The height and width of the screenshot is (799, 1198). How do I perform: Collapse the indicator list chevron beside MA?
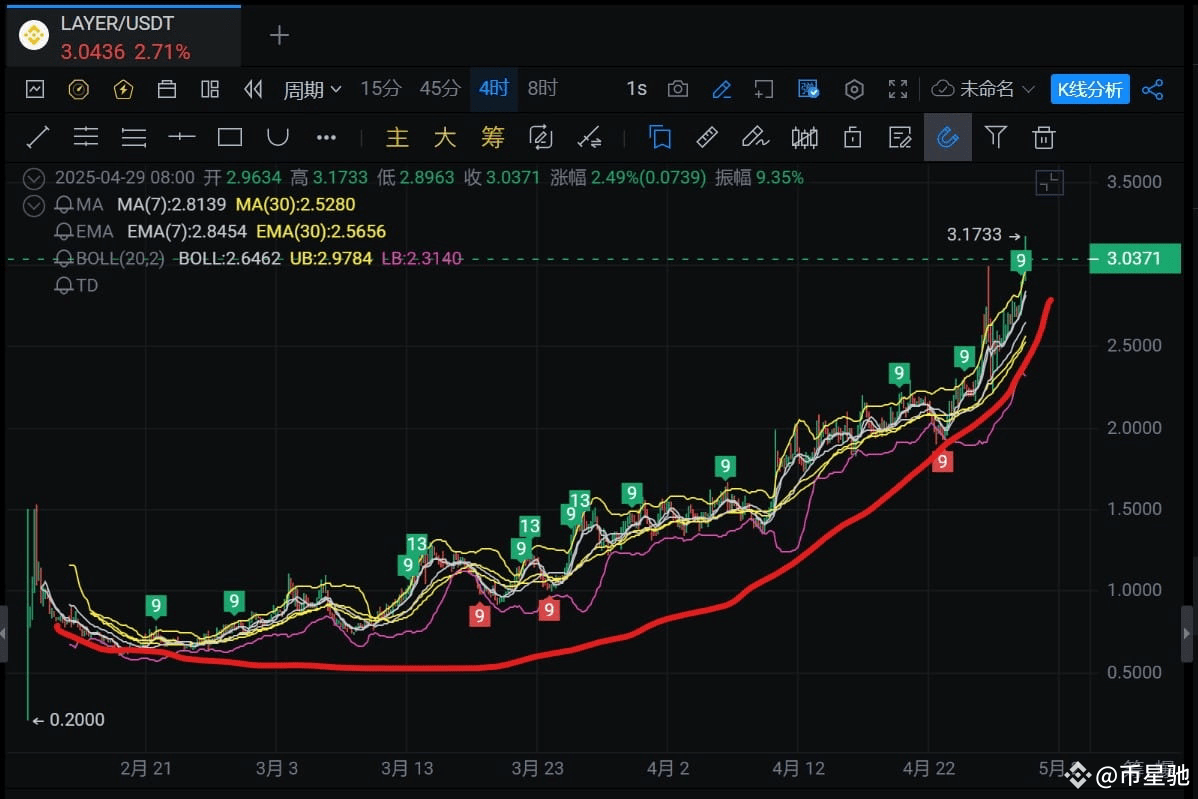(34, 205)
